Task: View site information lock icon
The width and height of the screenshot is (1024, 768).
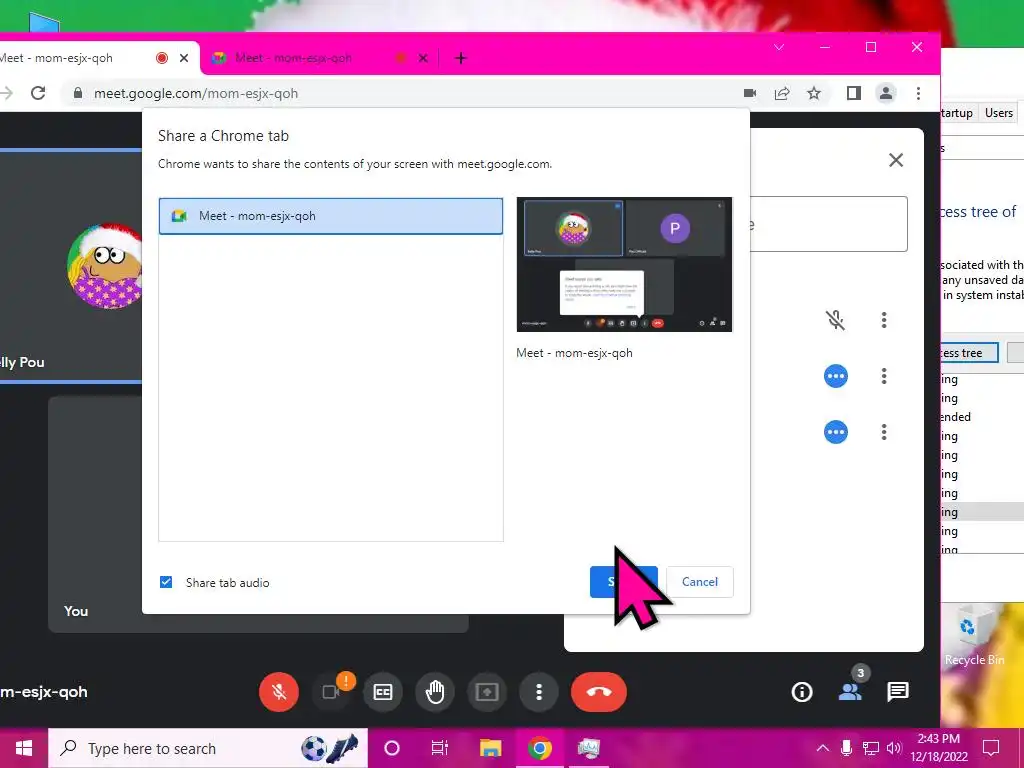Action: (x=78, y=93)
